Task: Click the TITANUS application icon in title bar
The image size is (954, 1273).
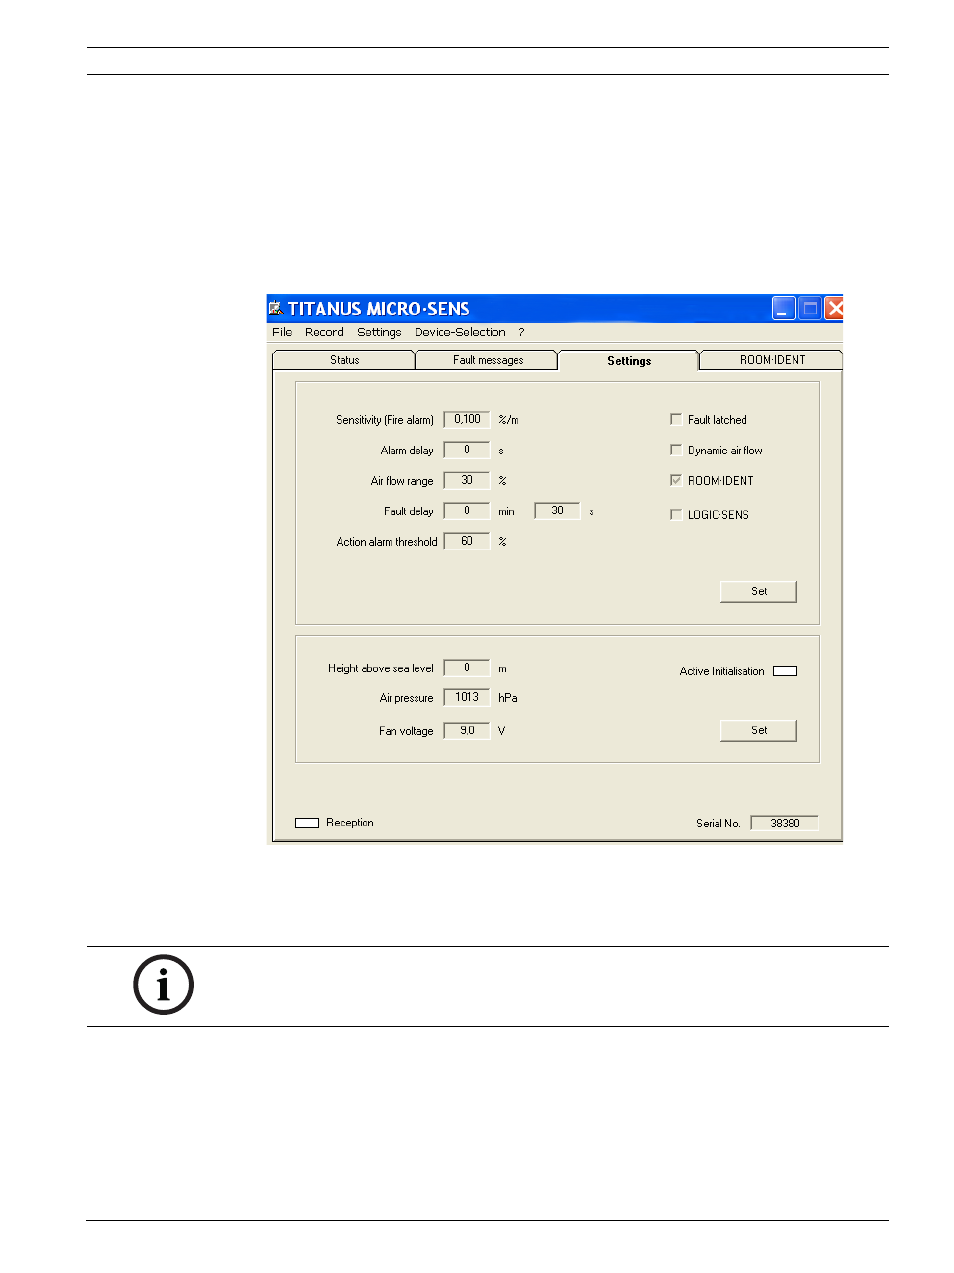Action: [276, 308]
